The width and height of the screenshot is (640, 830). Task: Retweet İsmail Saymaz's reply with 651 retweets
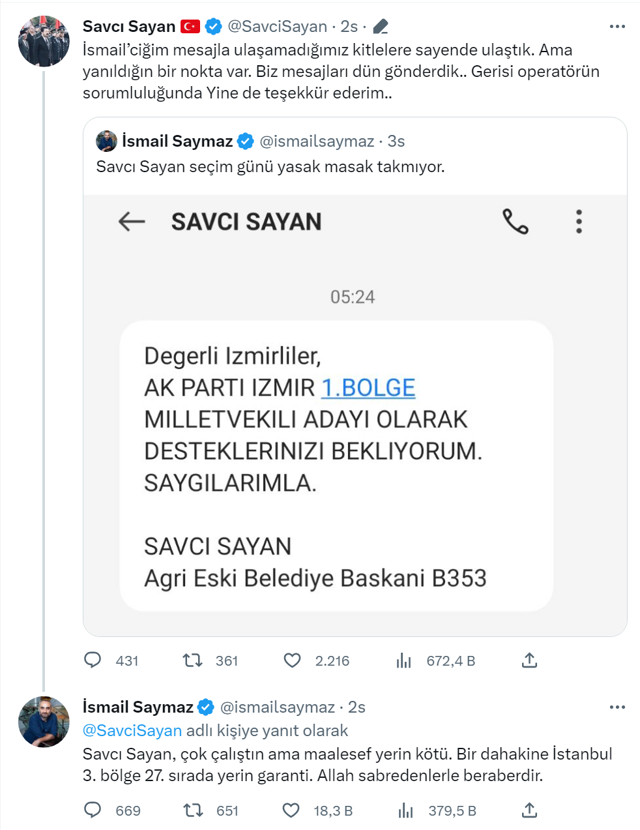click(195, 810)
